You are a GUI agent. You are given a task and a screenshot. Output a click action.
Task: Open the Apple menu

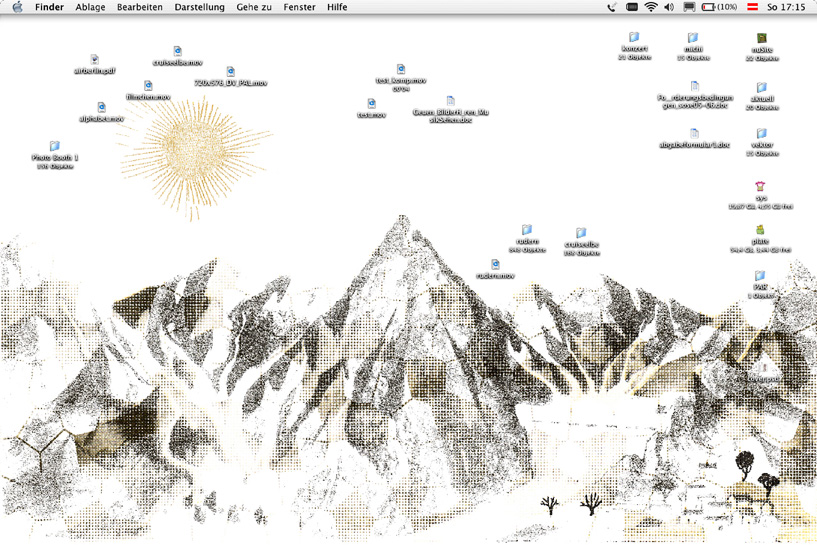coord(17,7)
